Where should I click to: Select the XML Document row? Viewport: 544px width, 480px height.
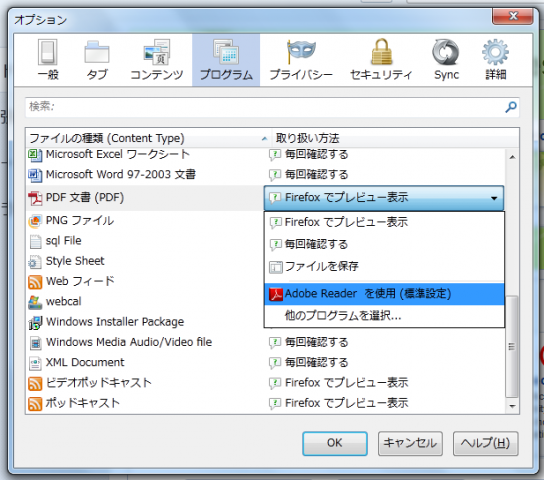265,362
